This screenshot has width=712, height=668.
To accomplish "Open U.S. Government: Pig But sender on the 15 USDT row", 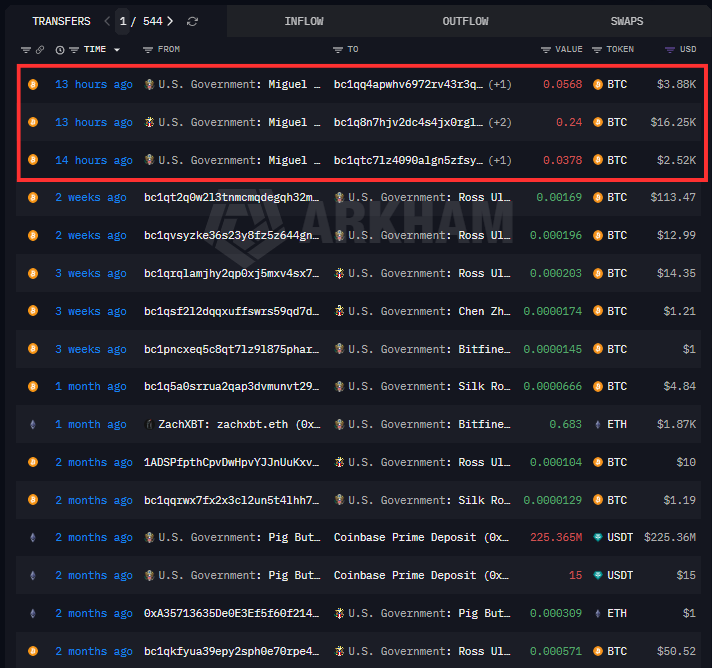I will pyautogui.click(x=232, y=575).
